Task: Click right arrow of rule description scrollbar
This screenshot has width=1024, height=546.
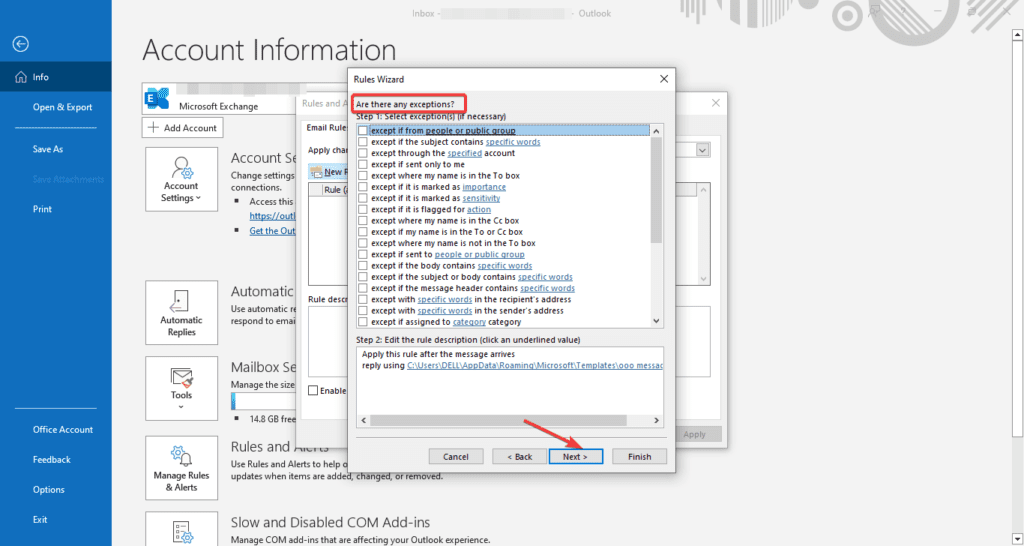Action: [x=657, y=421]
